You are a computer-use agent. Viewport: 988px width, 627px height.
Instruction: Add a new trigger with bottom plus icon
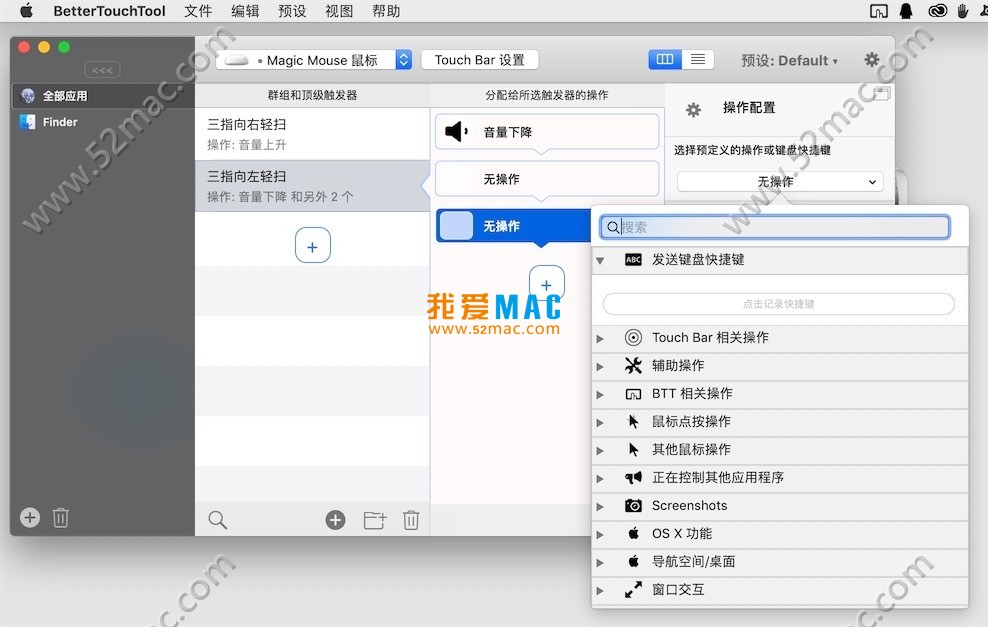click(x=335, y=520)
